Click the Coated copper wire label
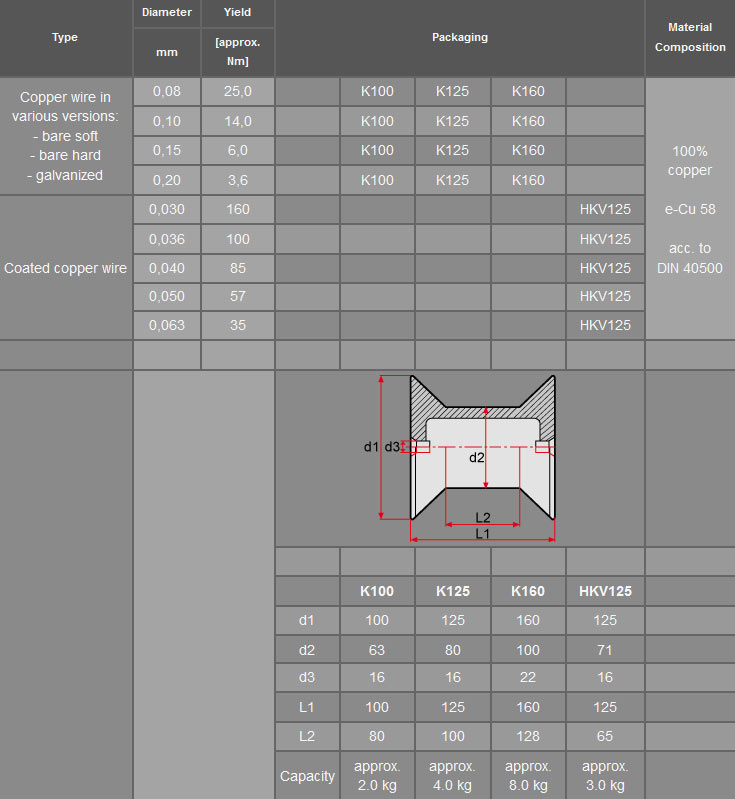Viewport: 735px width, 799px height. pyautogui.click(x=65, y=268)
